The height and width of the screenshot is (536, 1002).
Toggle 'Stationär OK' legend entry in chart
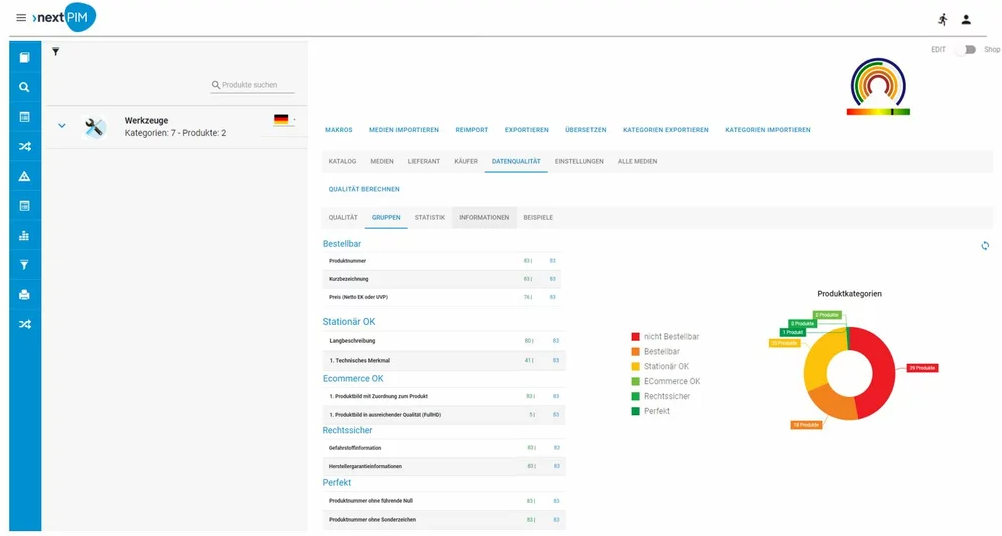665,366
